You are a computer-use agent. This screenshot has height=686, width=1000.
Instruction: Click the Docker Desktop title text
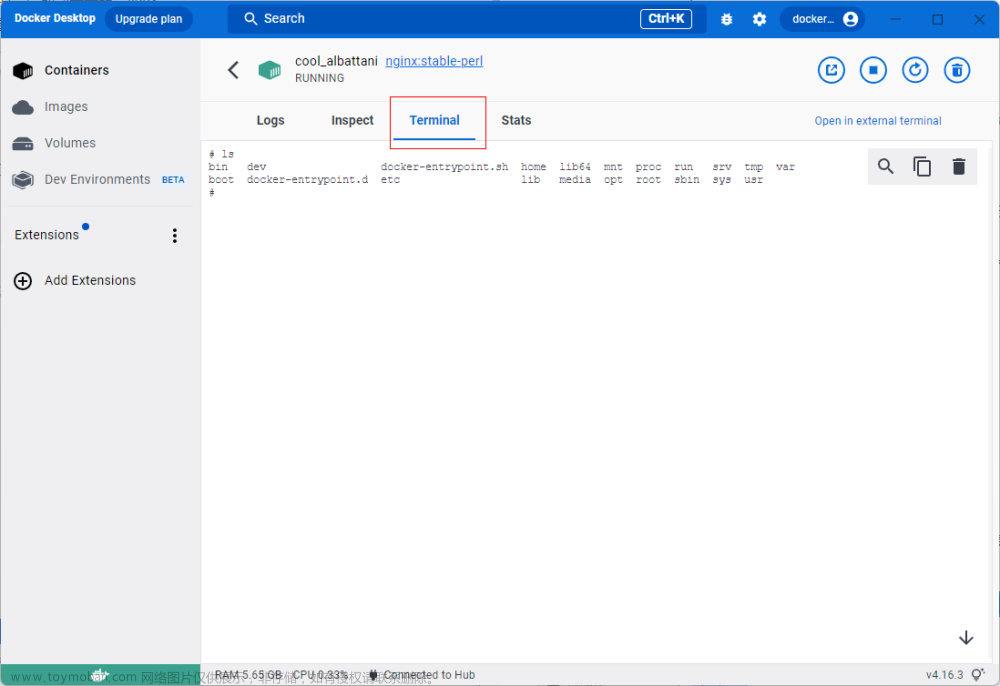55,18
